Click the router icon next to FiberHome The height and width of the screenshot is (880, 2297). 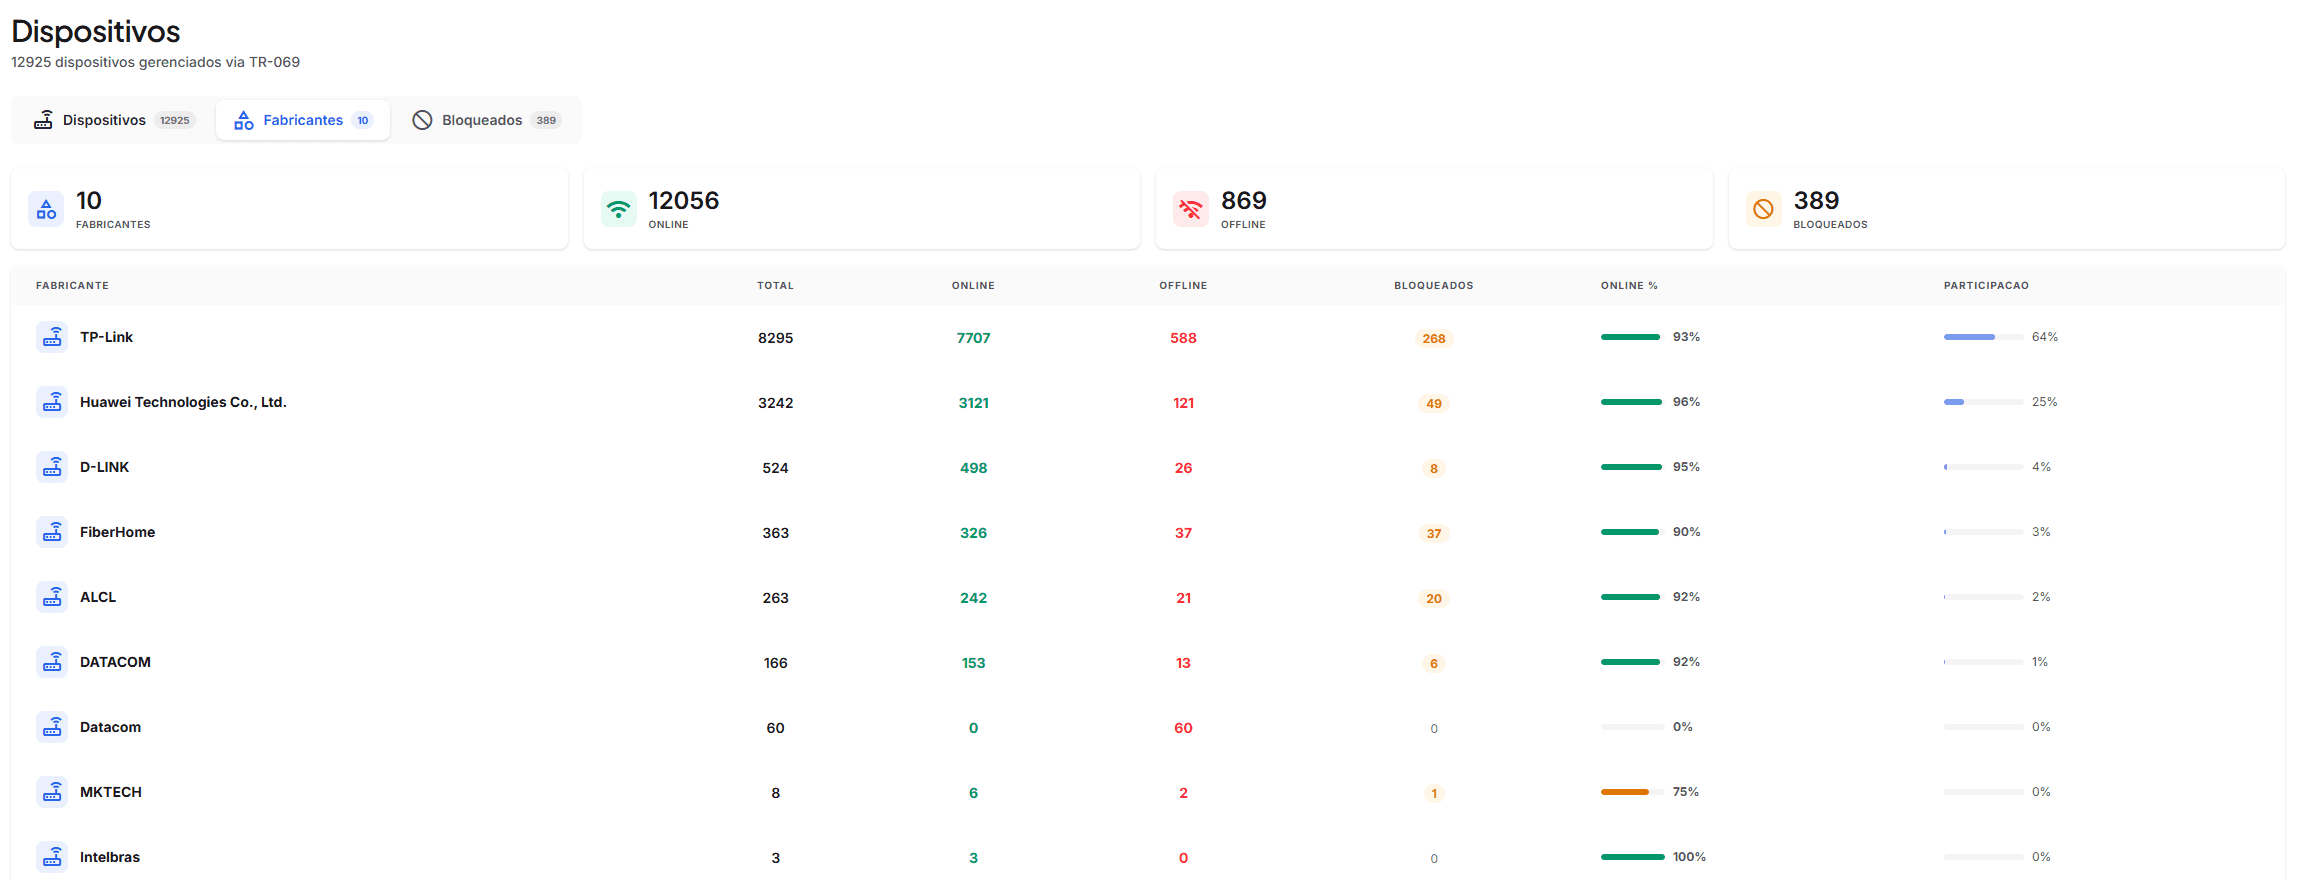coord(52,532)
